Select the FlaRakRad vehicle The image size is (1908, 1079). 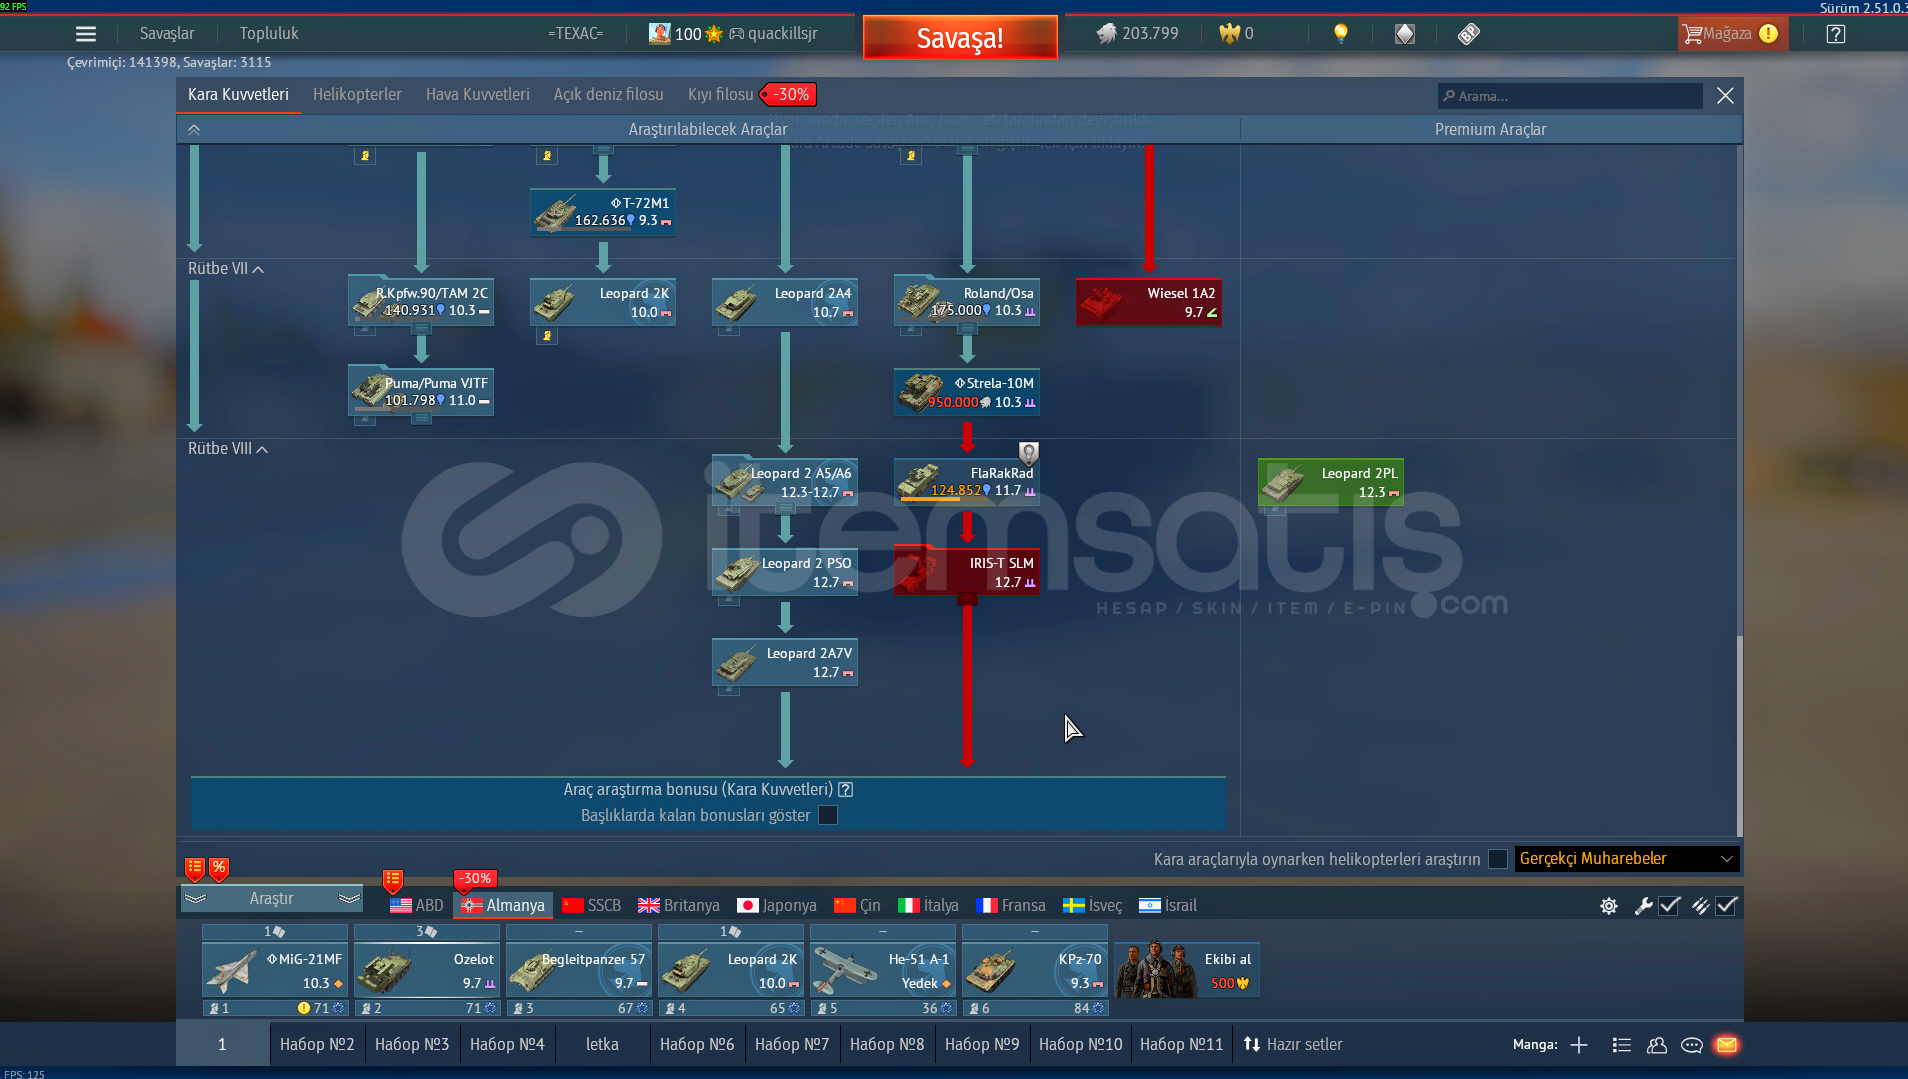[x=967, y=482]
